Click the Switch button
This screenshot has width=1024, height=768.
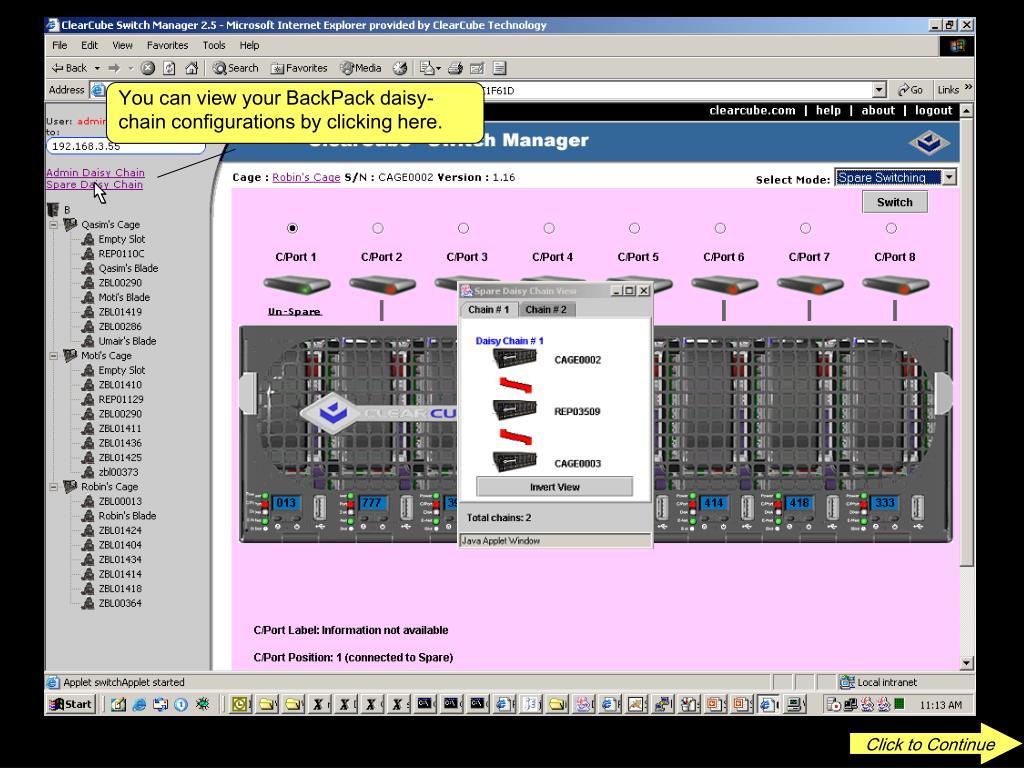coord(895,202)
